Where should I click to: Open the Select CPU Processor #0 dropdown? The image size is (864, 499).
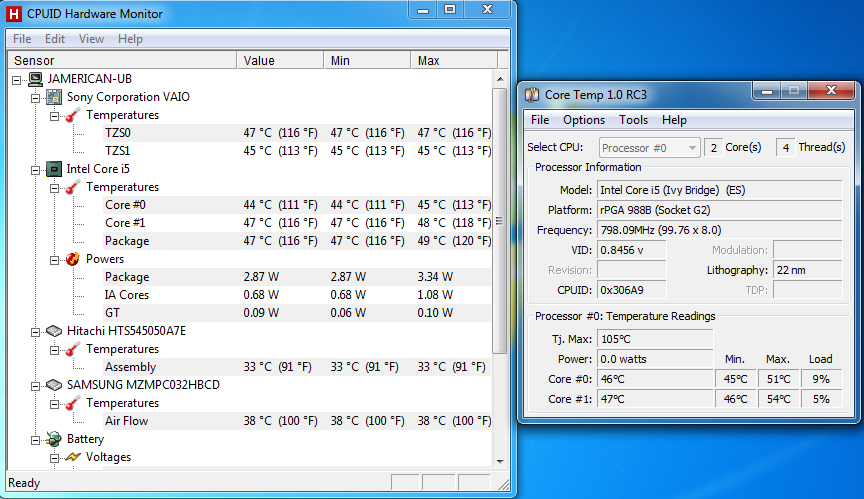(649, 148)
